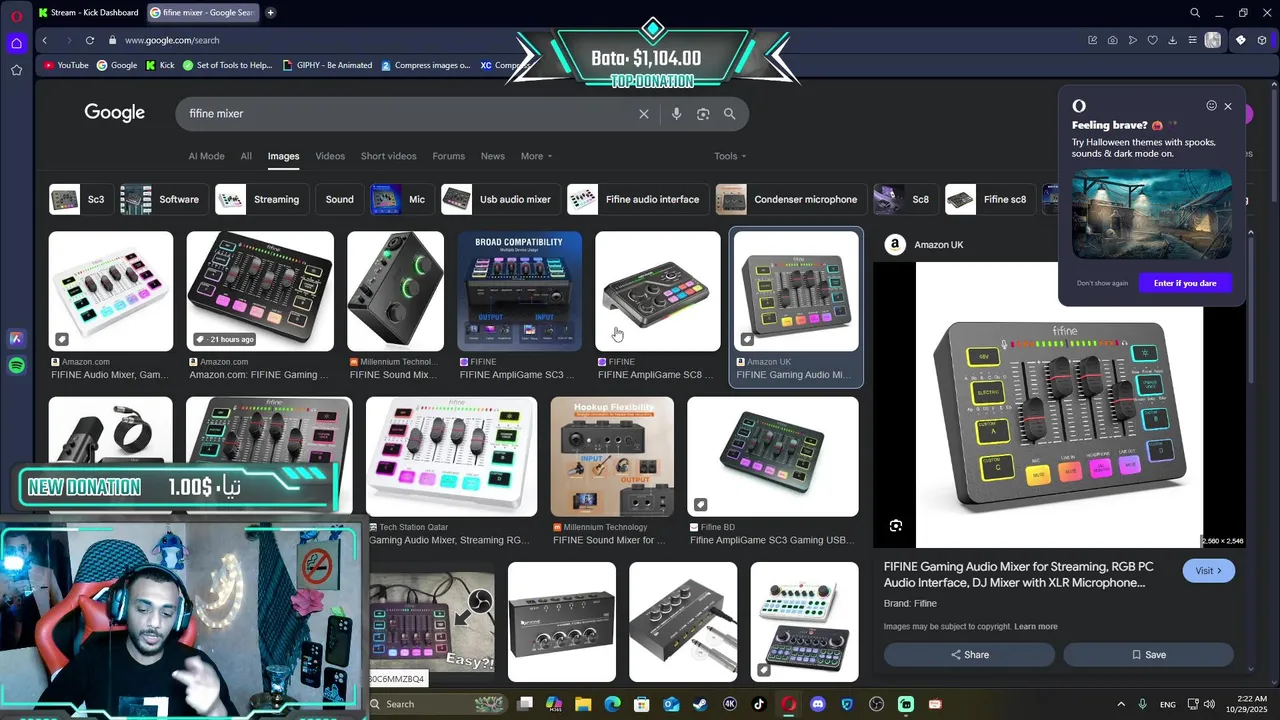Select the All results tab

pyautogui.click(x=246, y=156)
